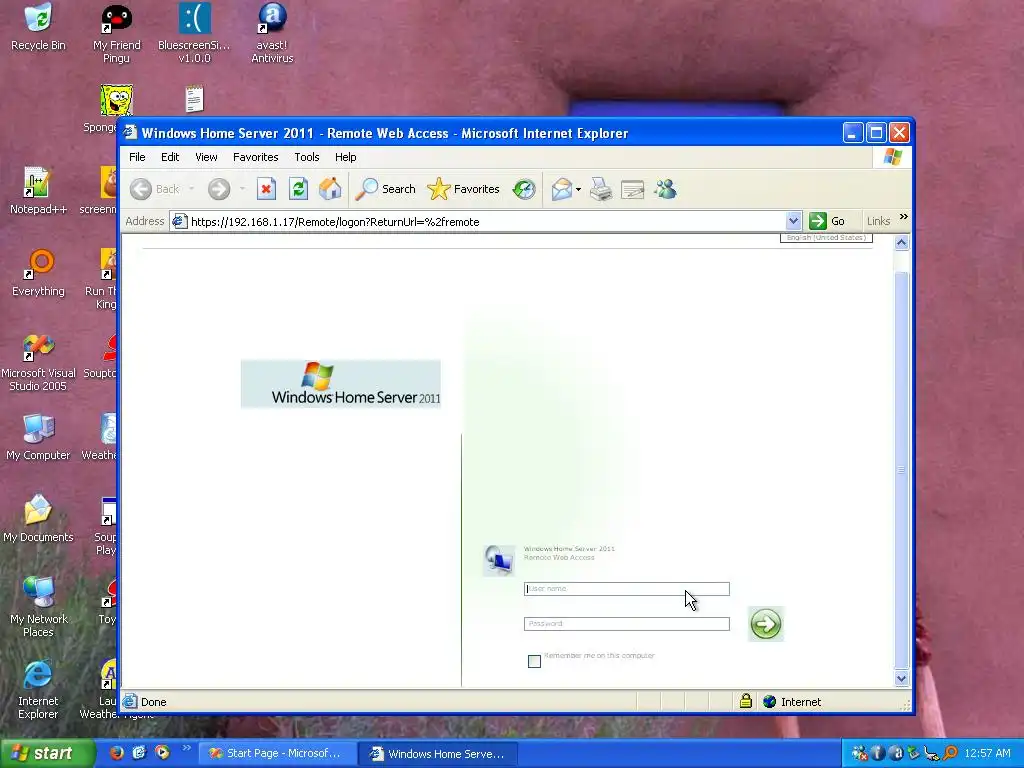The width and height of the screenshot is (1024, 768).
Task: Click the Windows Home Server 2011 logo
Action: [x=340, y=384]
